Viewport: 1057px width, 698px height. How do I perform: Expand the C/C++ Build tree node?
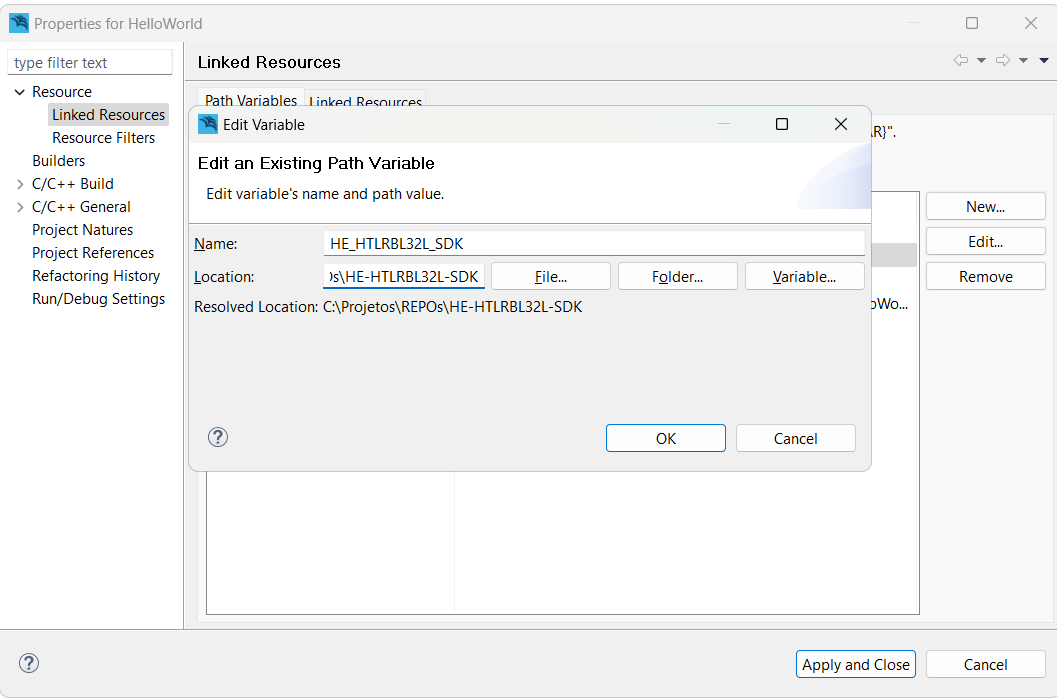pos(20,184)
